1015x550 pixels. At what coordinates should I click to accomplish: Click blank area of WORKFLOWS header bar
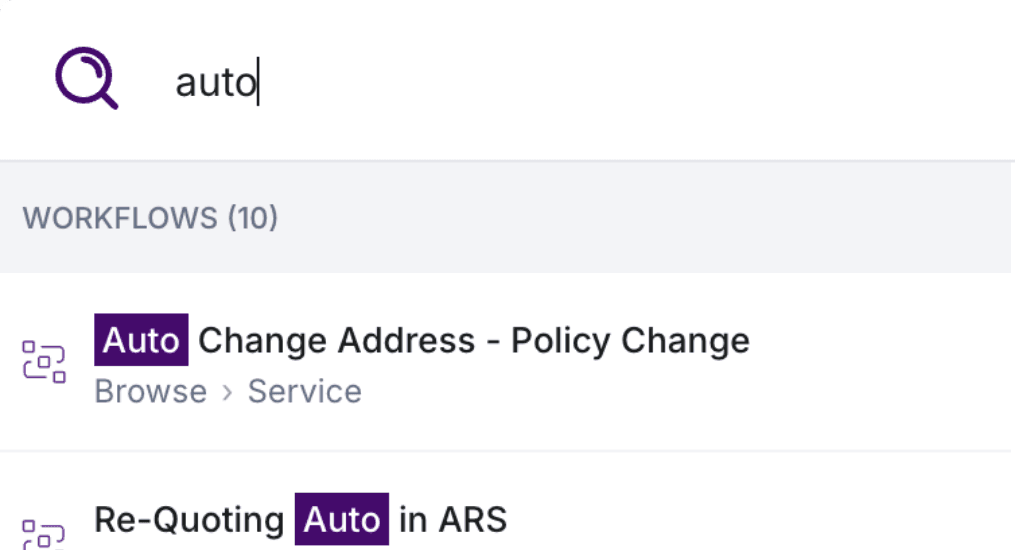click(x=650, y=218)
